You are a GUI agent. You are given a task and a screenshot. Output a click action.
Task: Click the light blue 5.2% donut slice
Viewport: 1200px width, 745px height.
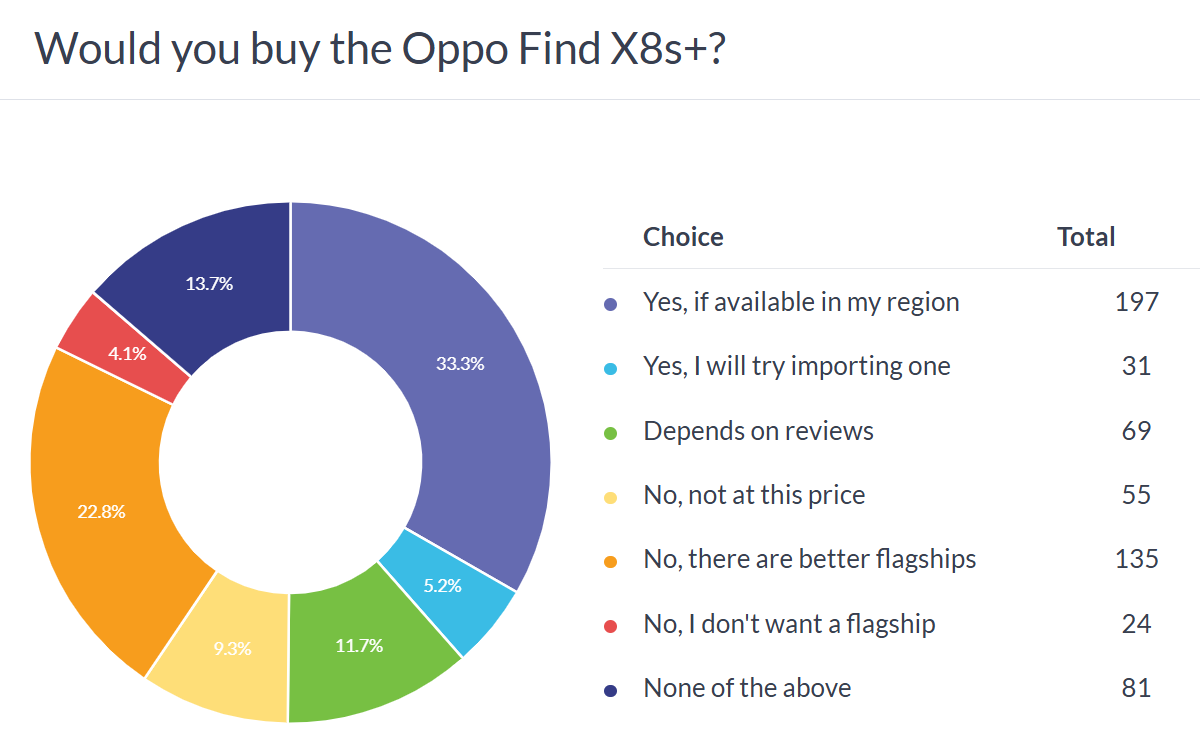(x=451, y=587)
